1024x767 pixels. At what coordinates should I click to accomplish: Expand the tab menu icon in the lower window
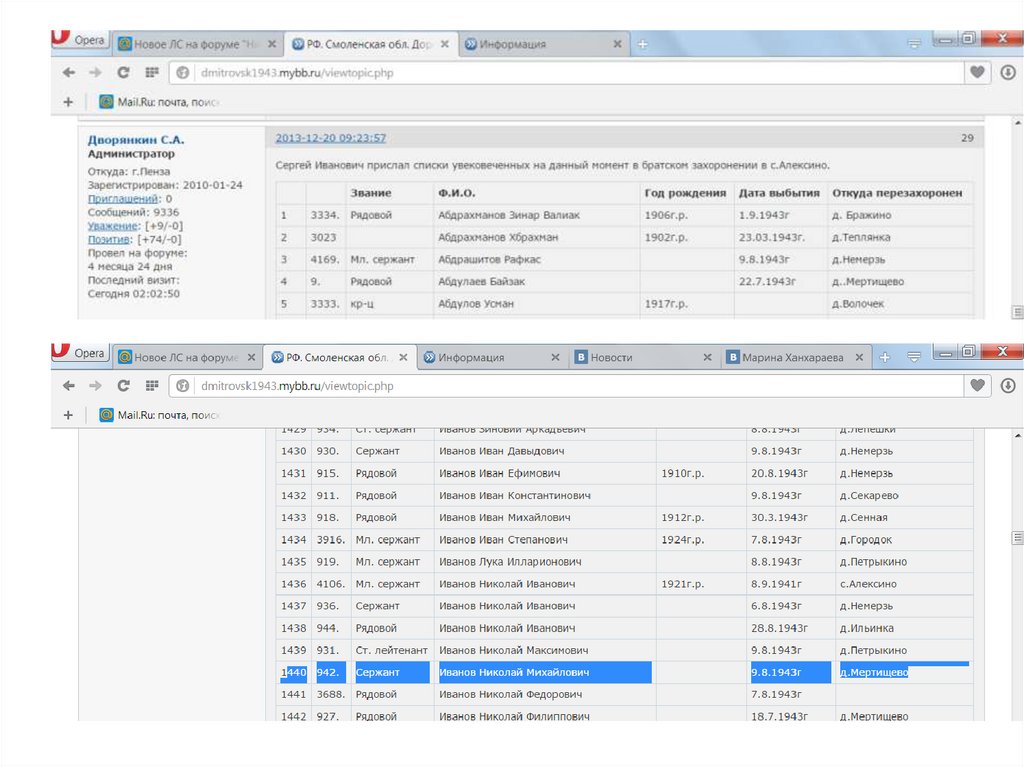click(x=913, y=357)
